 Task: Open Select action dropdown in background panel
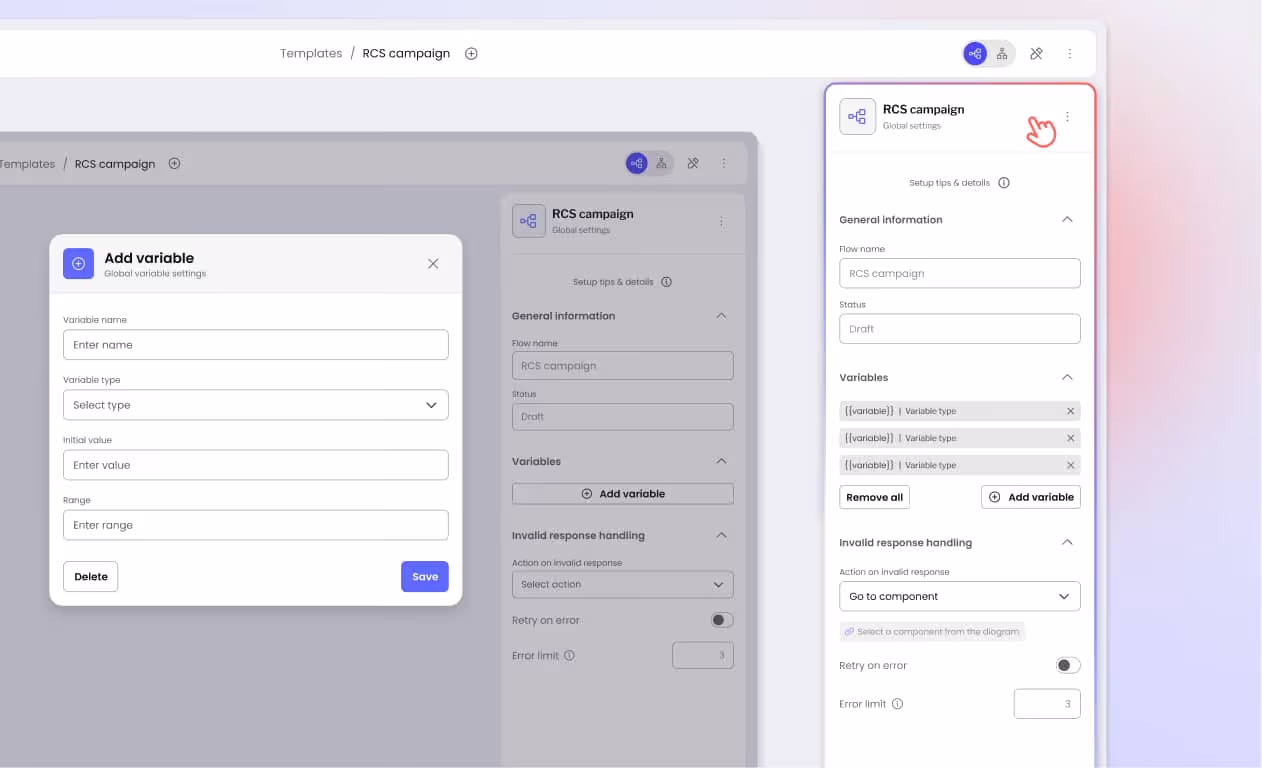click(623, 584)
